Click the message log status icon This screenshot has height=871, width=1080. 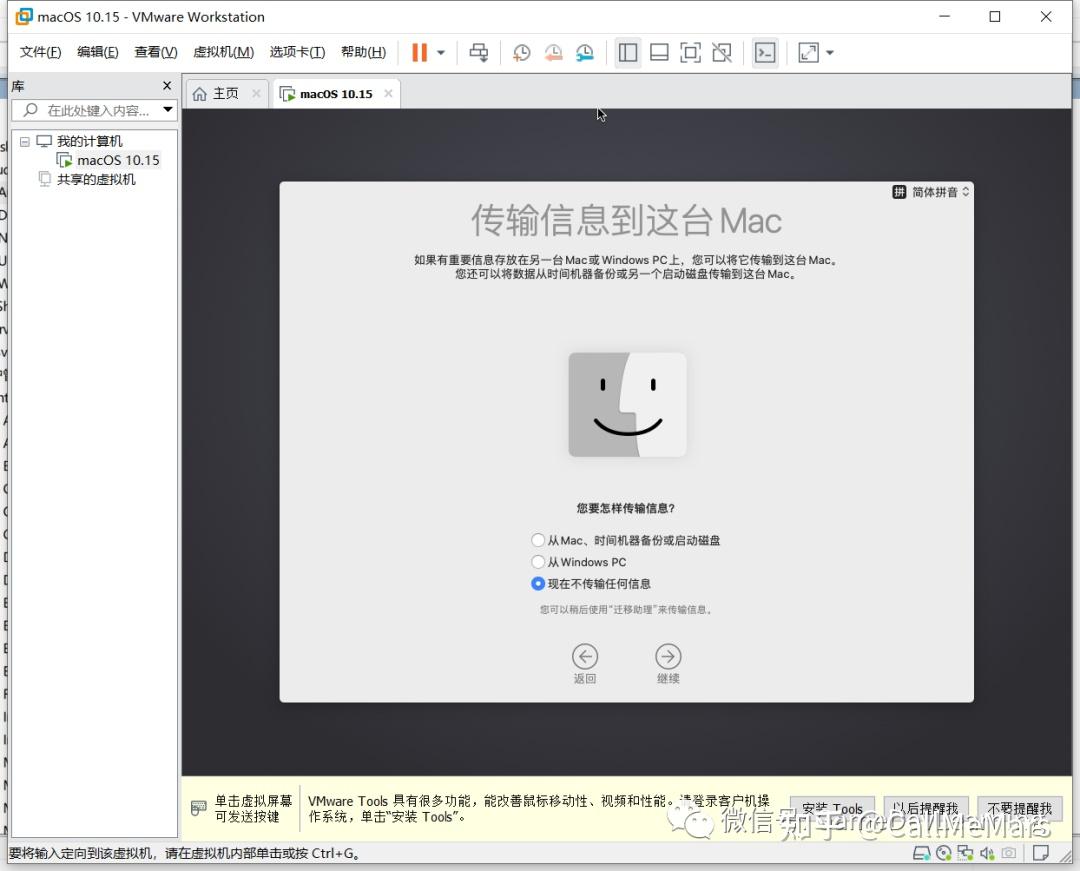(1041, 854)
